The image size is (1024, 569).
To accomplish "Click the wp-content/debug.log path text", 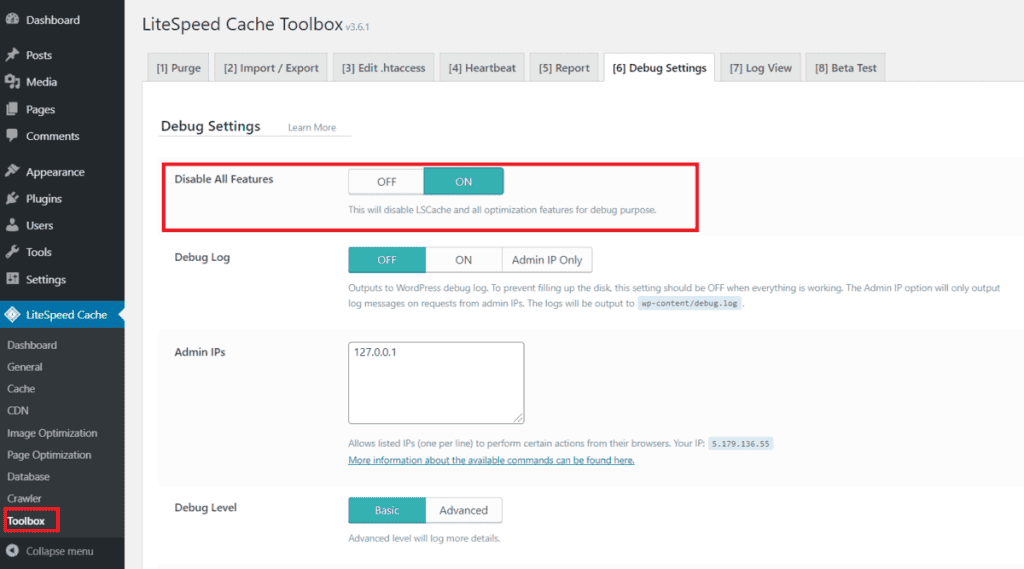I will 690,303.
